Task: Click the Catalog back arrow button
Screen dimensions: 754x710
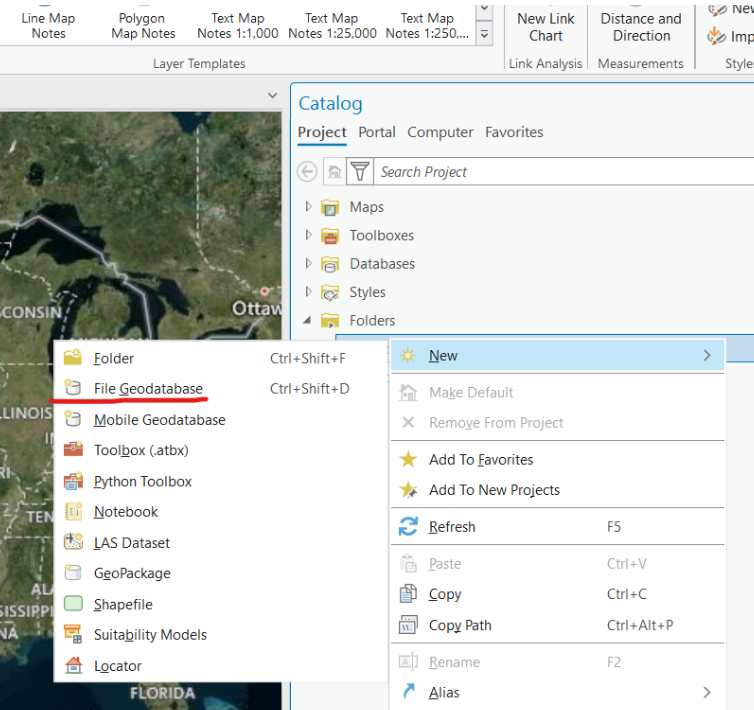Action: tap(307, 171)
